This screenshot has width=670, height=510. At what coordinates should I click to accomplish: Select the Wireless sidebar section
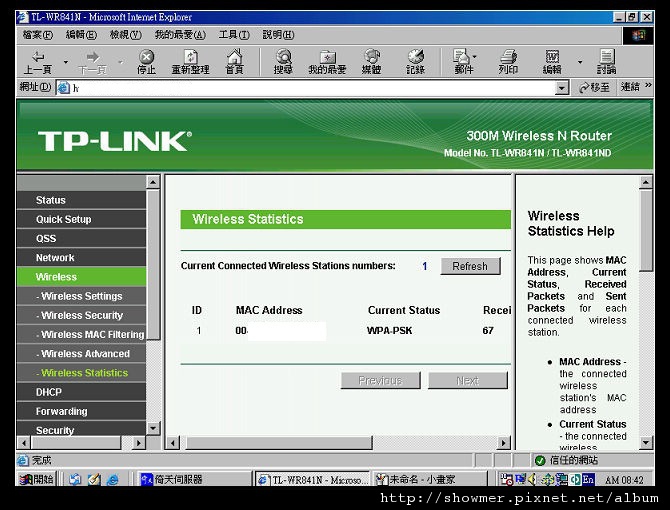pyautogui.click(x=81, y=277)
